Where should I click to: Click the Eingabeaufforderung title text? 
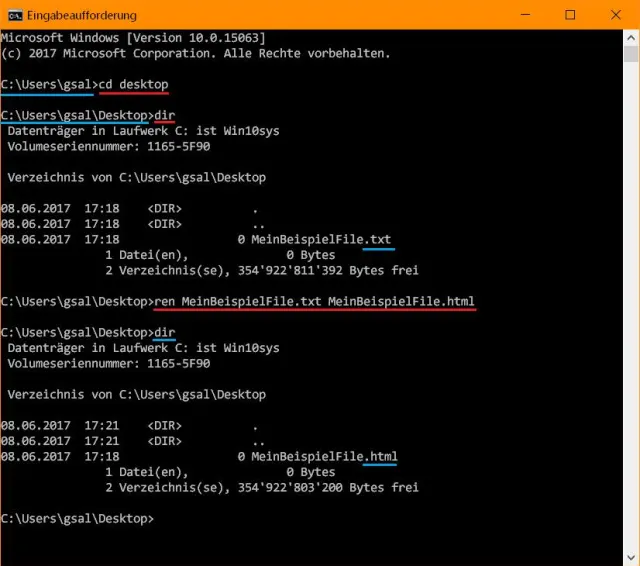point(84,15)
